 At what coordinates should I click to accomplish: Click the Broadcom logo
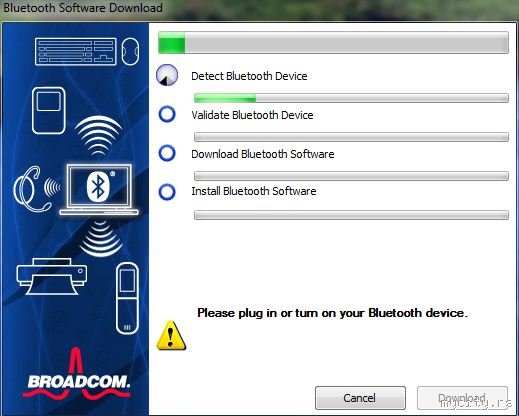pos(77,374)
